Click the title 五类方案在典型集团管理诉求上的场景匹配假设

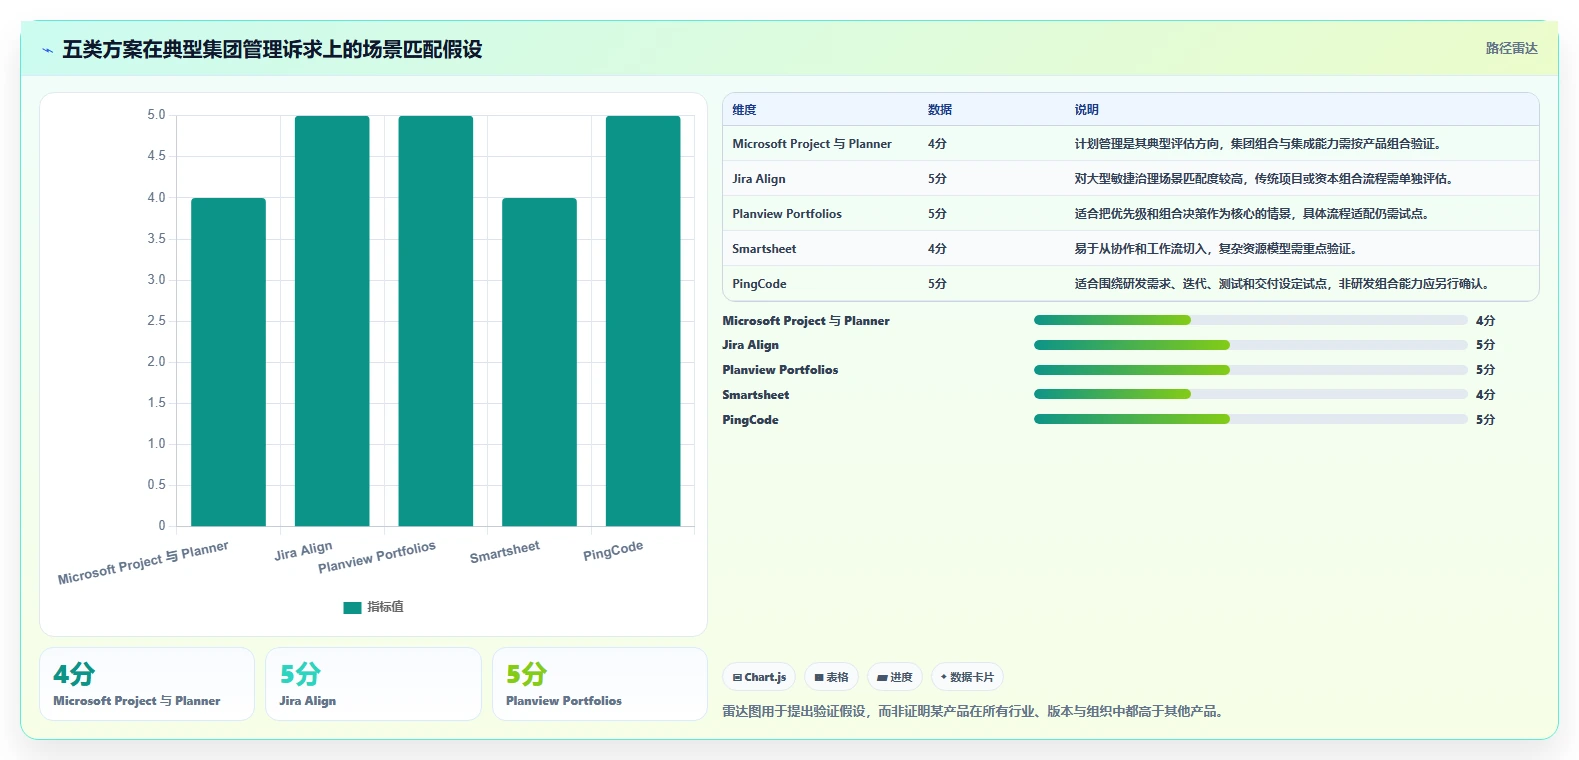pos(272,49)
